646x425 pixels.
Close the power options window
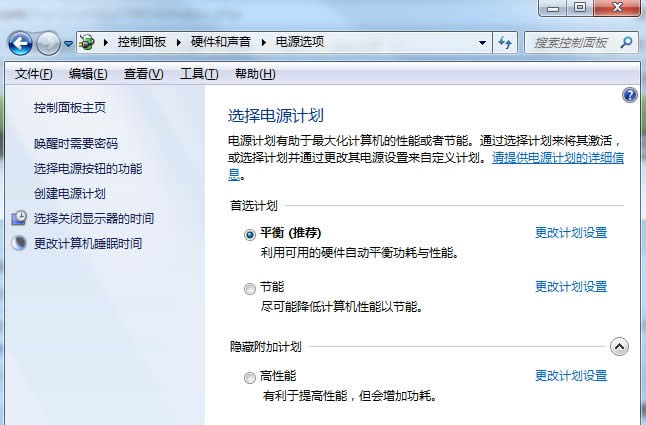pos(617,8)
